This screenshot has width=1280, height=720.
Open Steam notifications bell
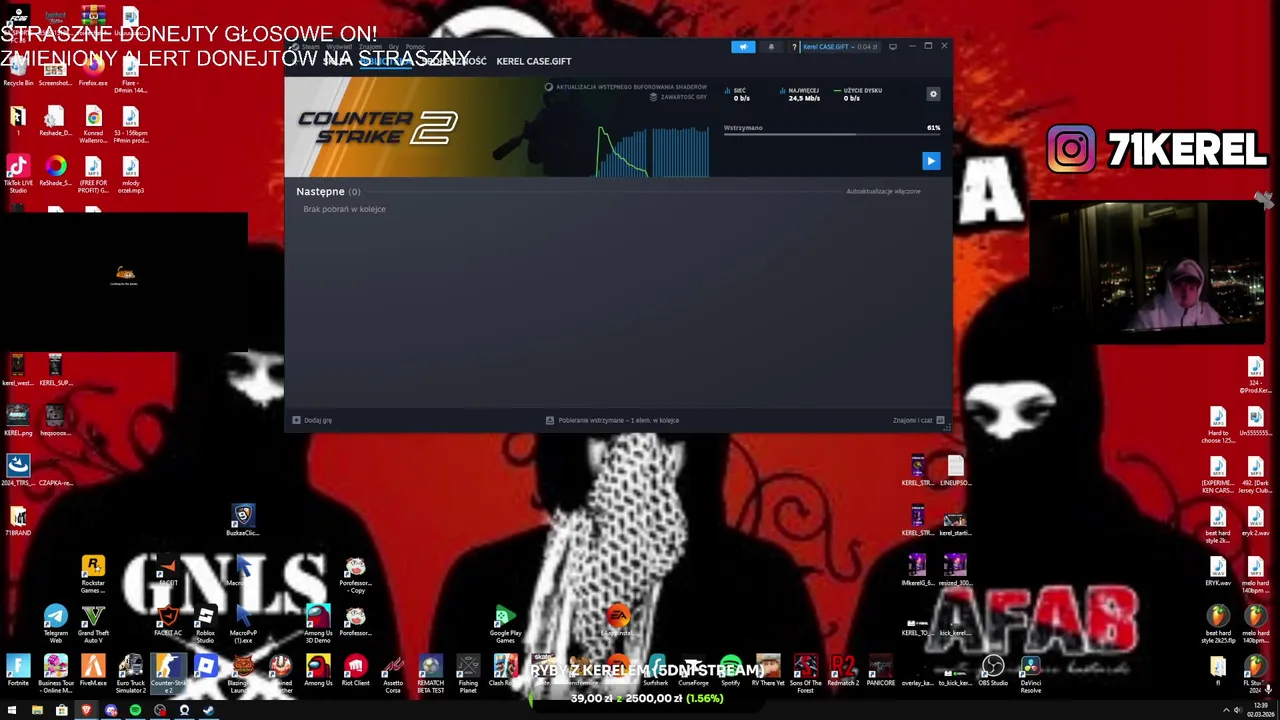[771, 47]
